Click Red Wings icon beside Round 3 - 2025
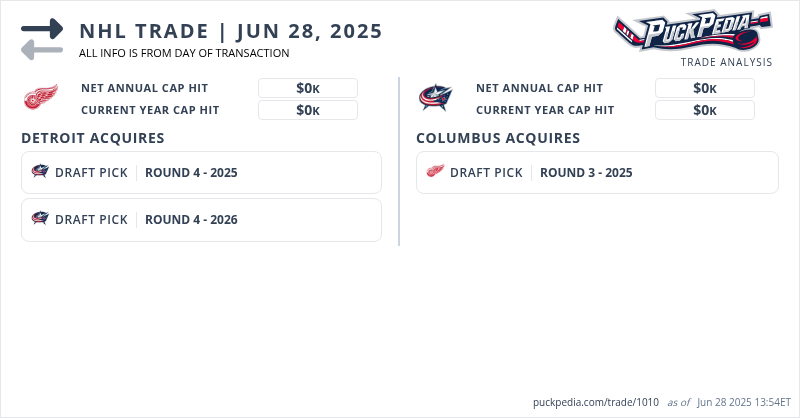The width and height of the screenshot is (800, 418). (x=435, y=172)
